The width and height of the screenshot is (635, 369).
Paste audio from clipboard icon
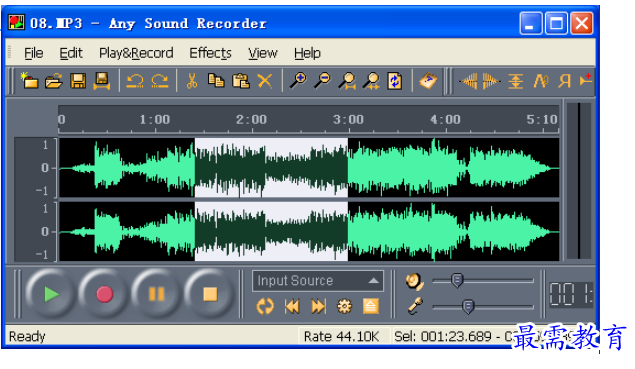(241, 81)
